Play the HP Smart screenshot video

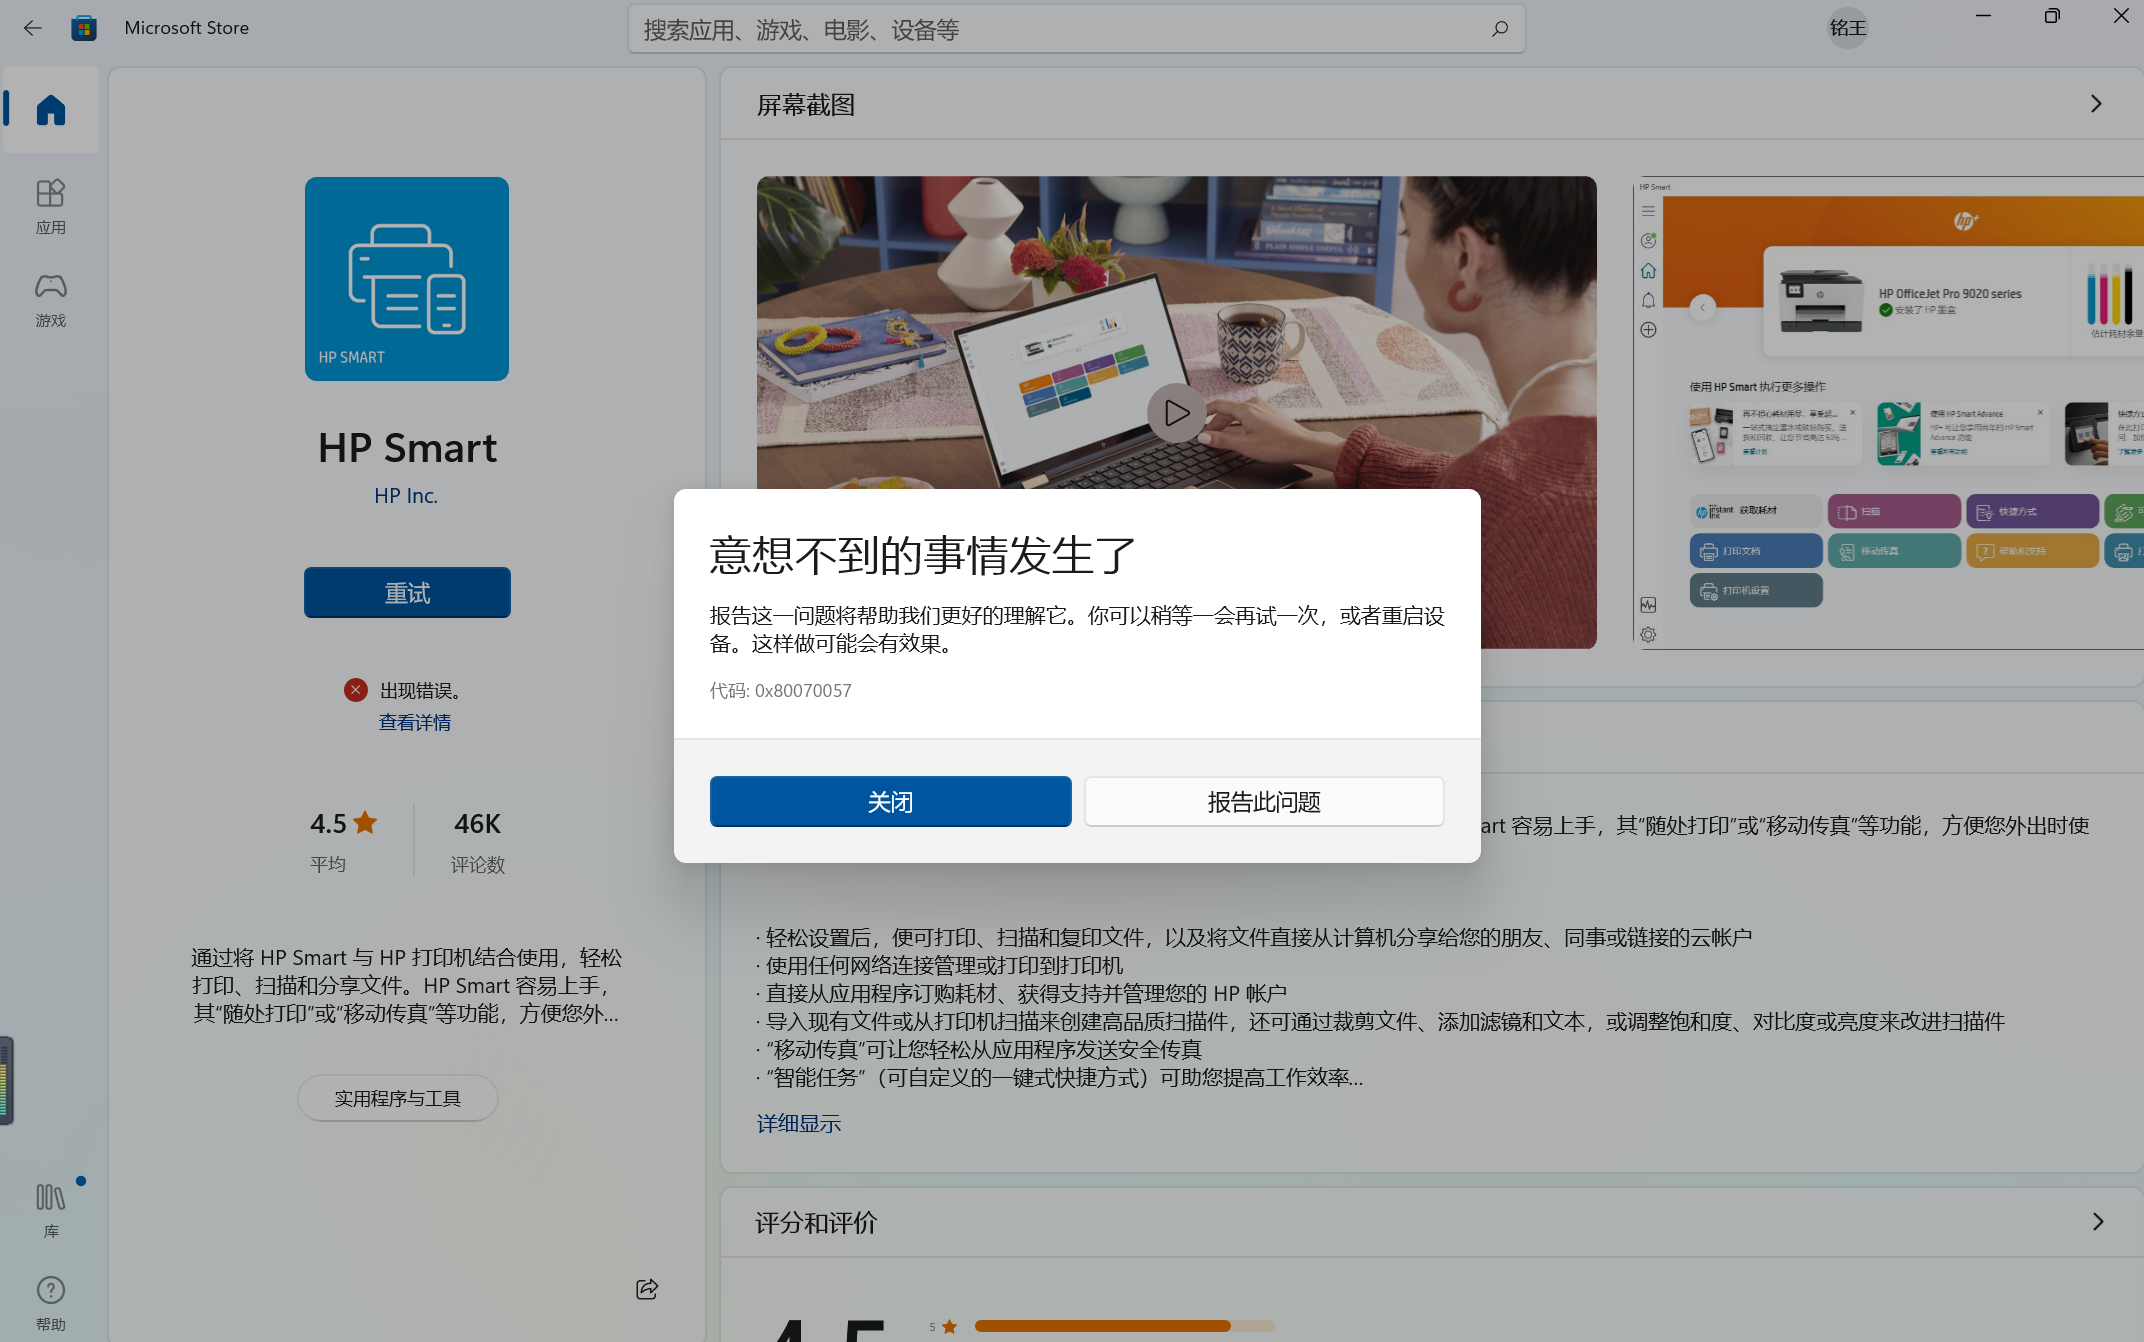(1175, 413)
